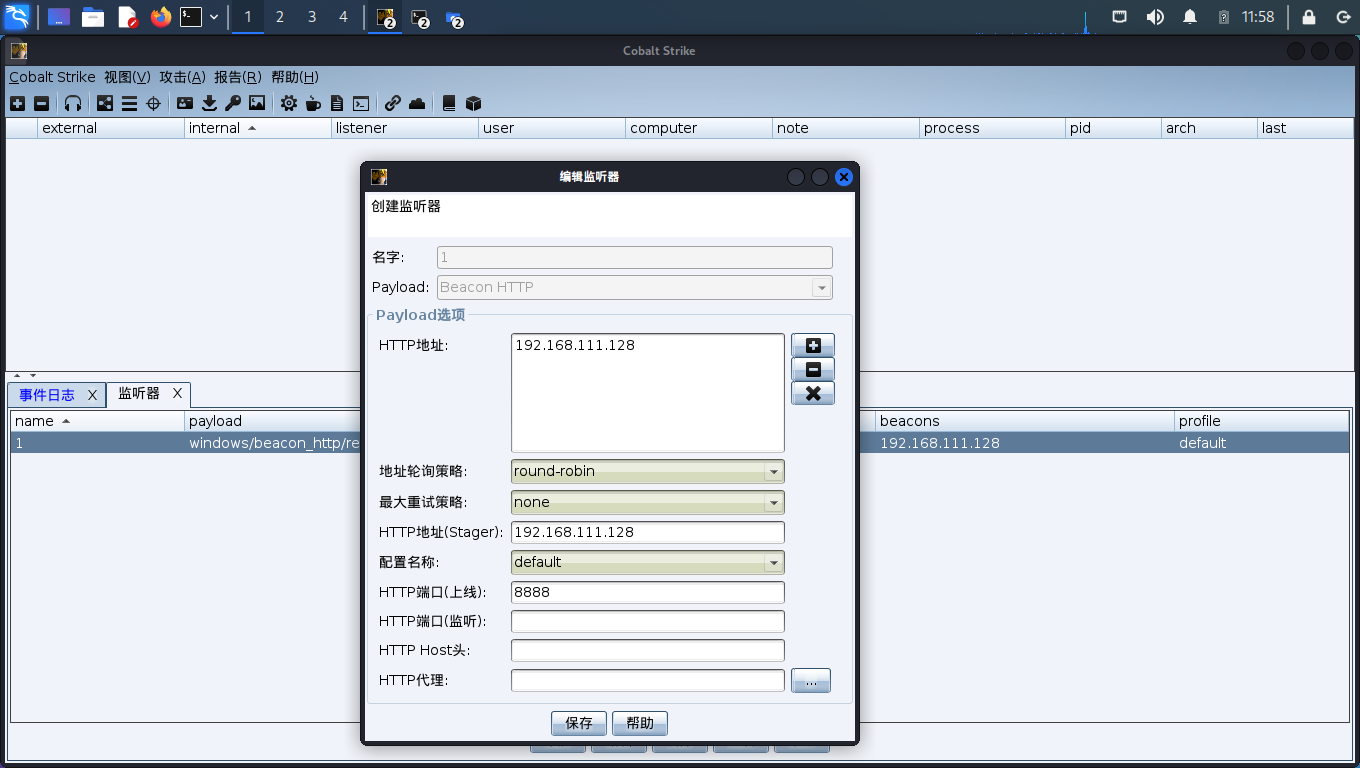Launch Firefox from the panel
Viewport: 1360px width, 768px height.
pos(161,17)
